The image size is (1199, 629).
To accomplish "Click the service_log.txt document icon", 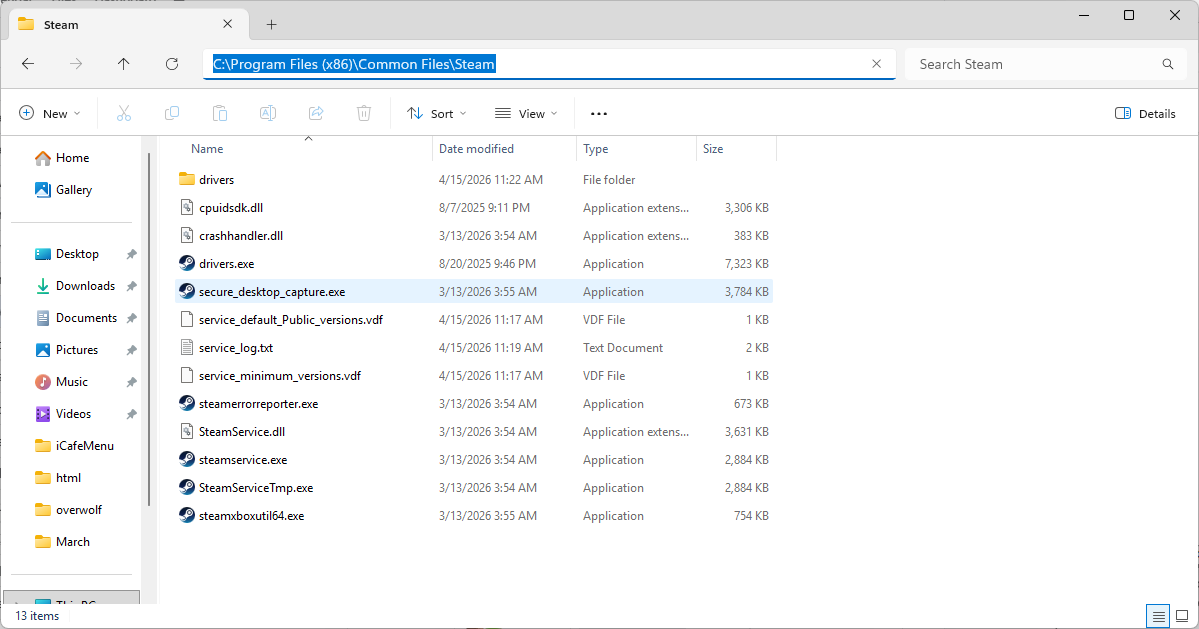I will pos(187,348).
